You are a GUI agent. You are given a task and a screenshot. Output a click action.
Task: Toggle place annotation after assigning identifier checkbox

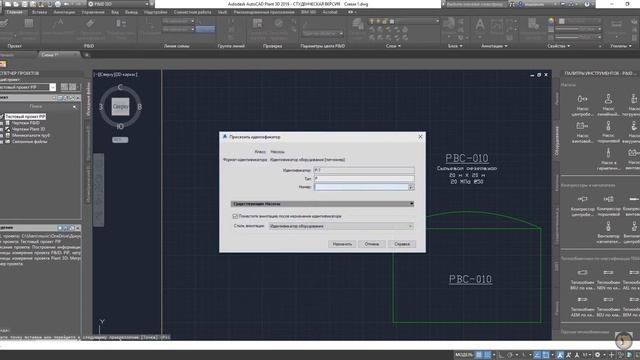pyautogui.click(x=235, y=216)
